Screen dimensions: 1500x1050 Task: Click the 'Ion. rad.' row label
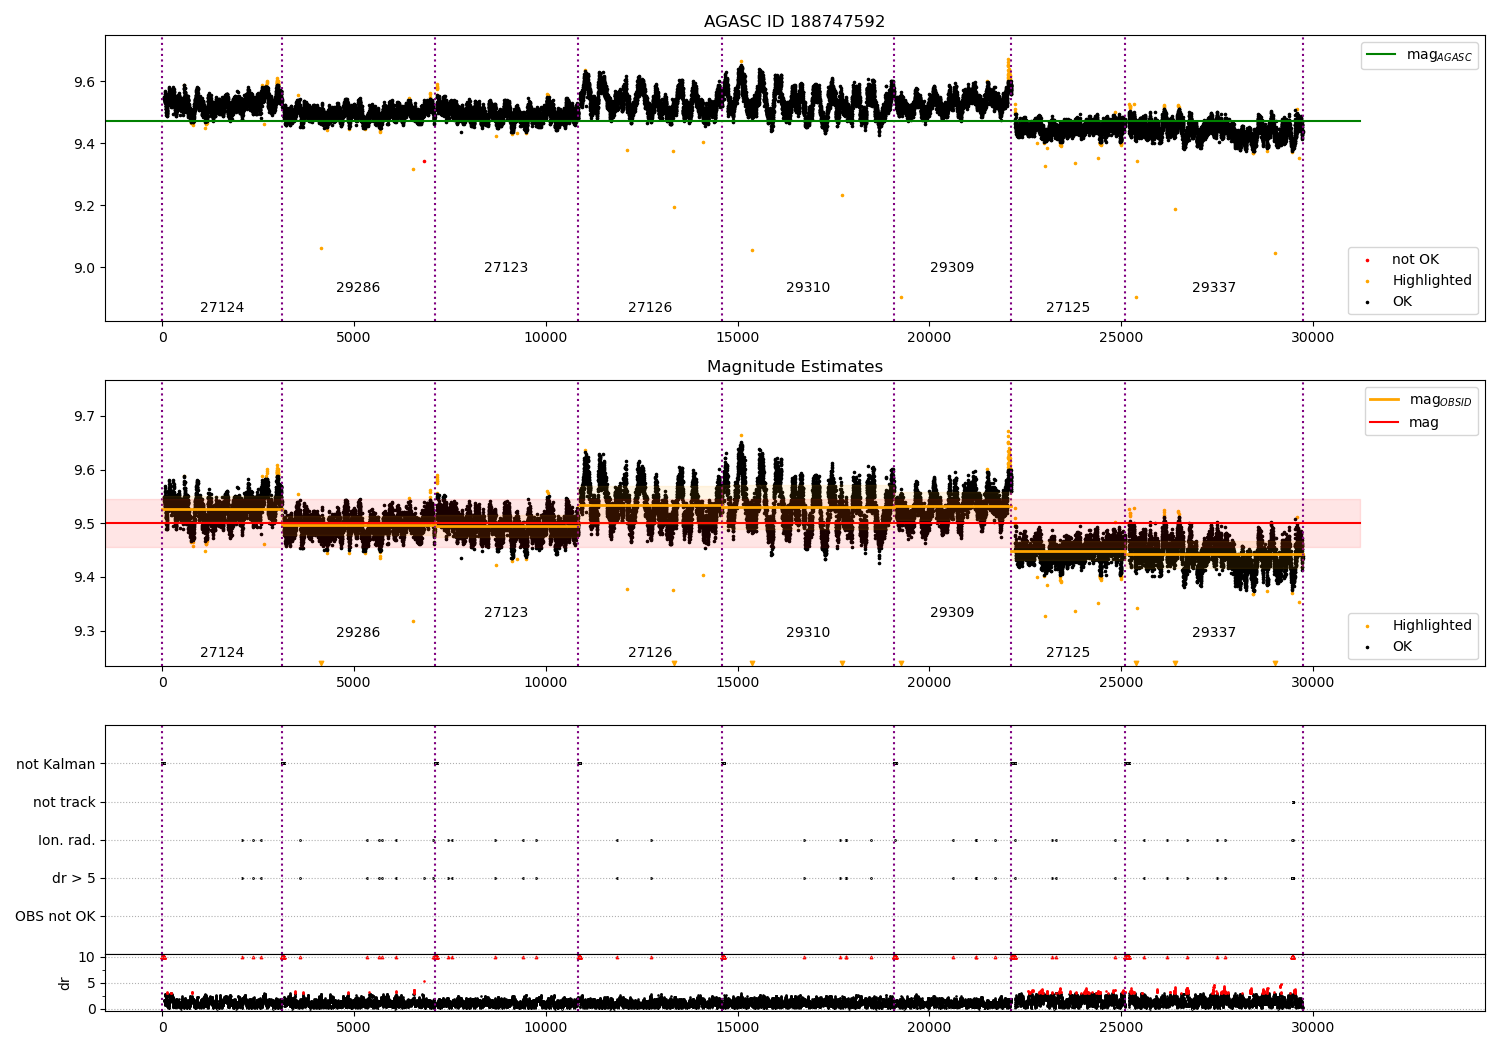pos(67,840)
